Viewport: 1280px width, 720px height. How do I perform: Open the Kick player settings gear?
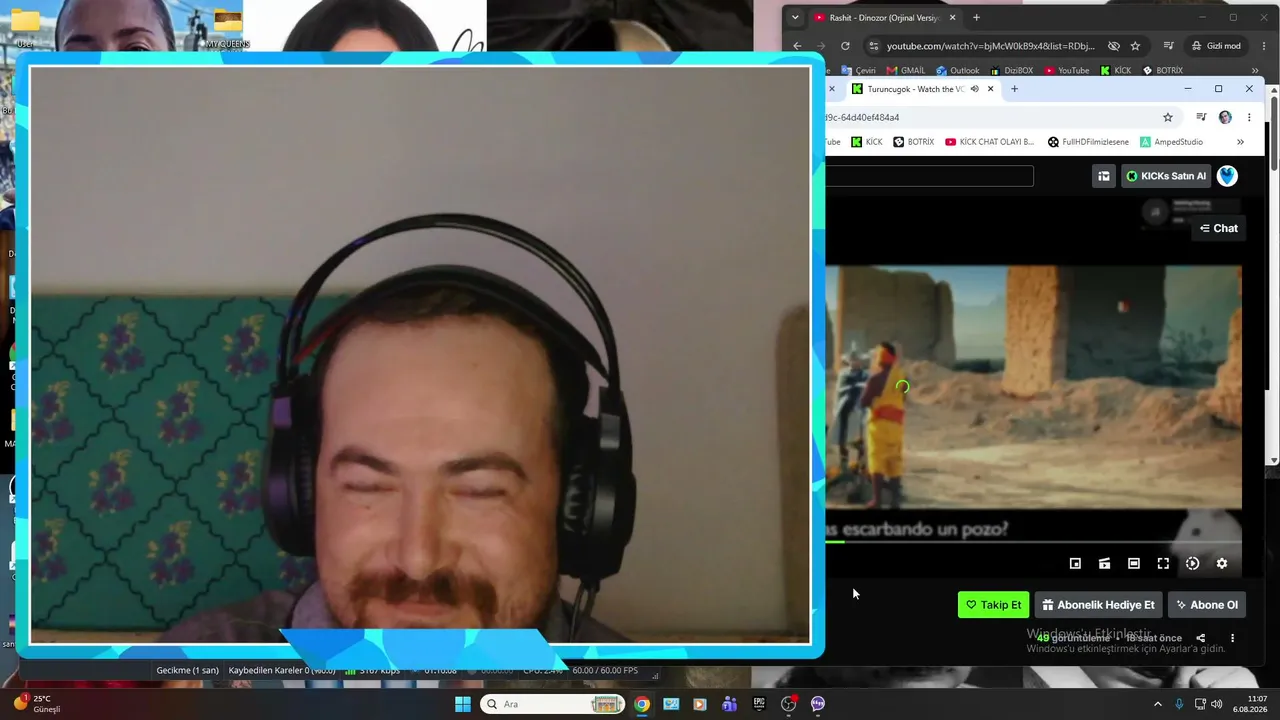pos(1221,563)
